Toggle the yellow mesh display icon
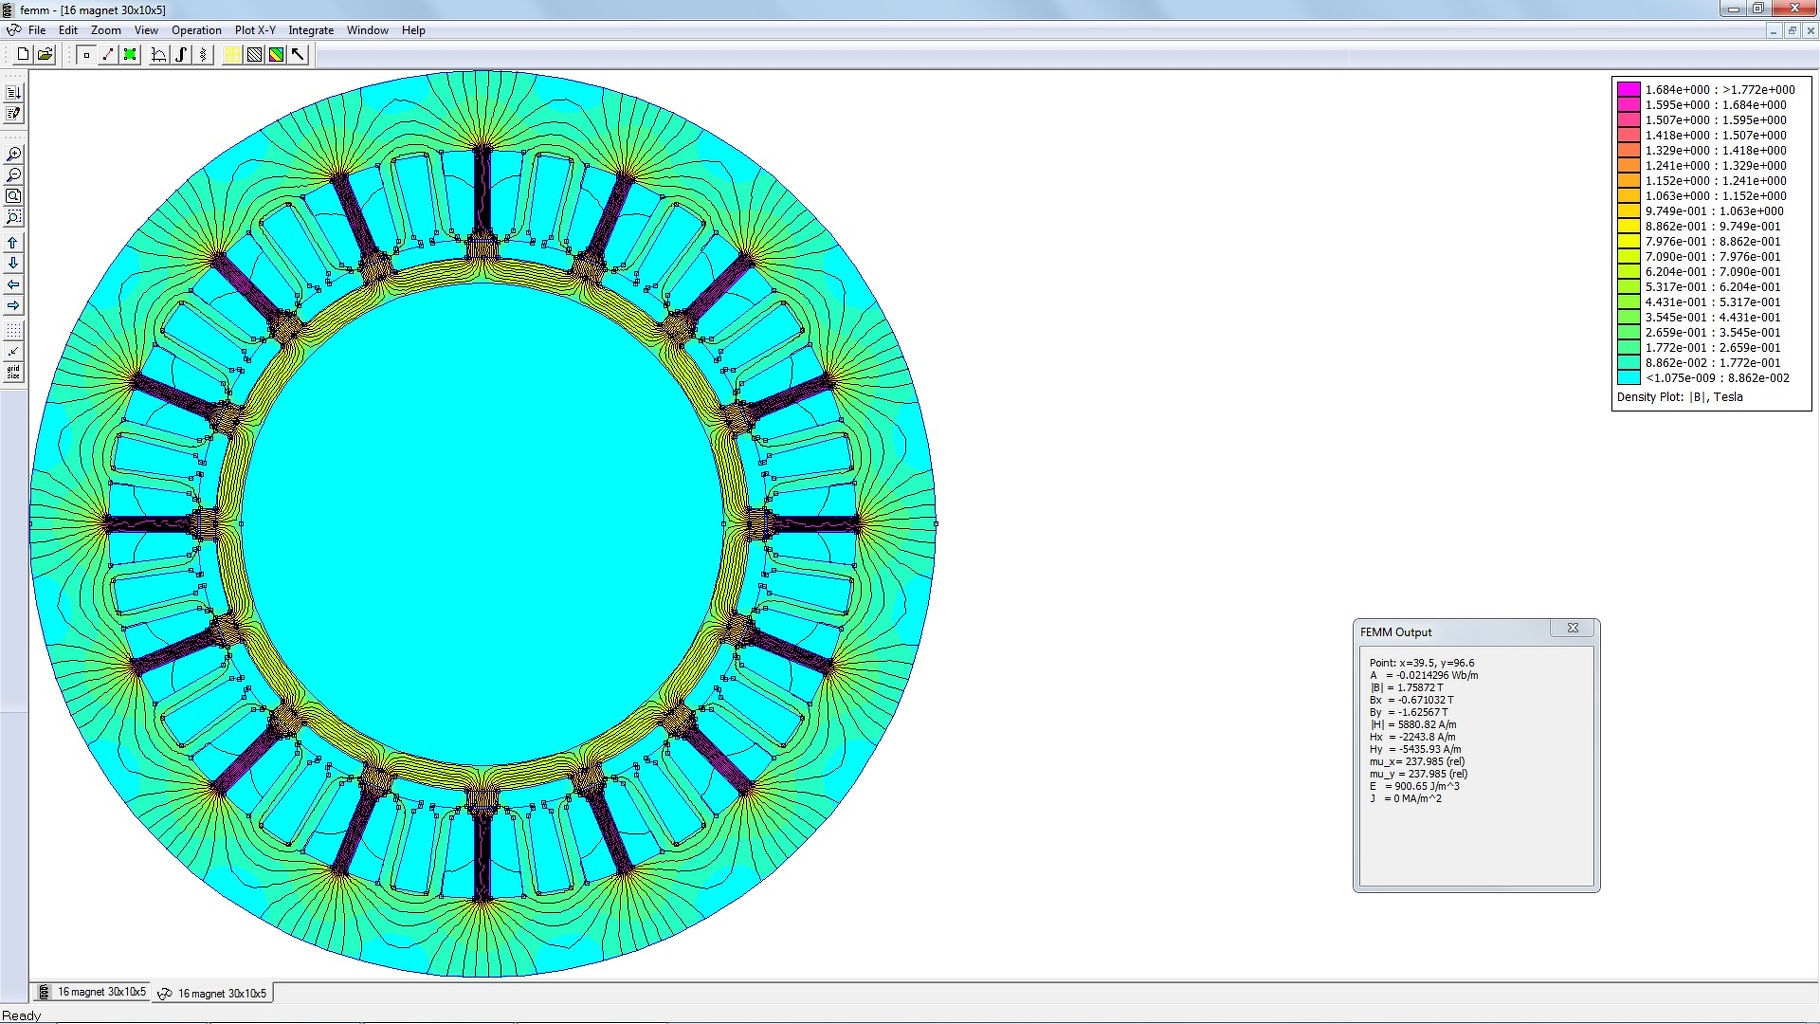Screen dimensions: 1820x1024 coord(232,55)
